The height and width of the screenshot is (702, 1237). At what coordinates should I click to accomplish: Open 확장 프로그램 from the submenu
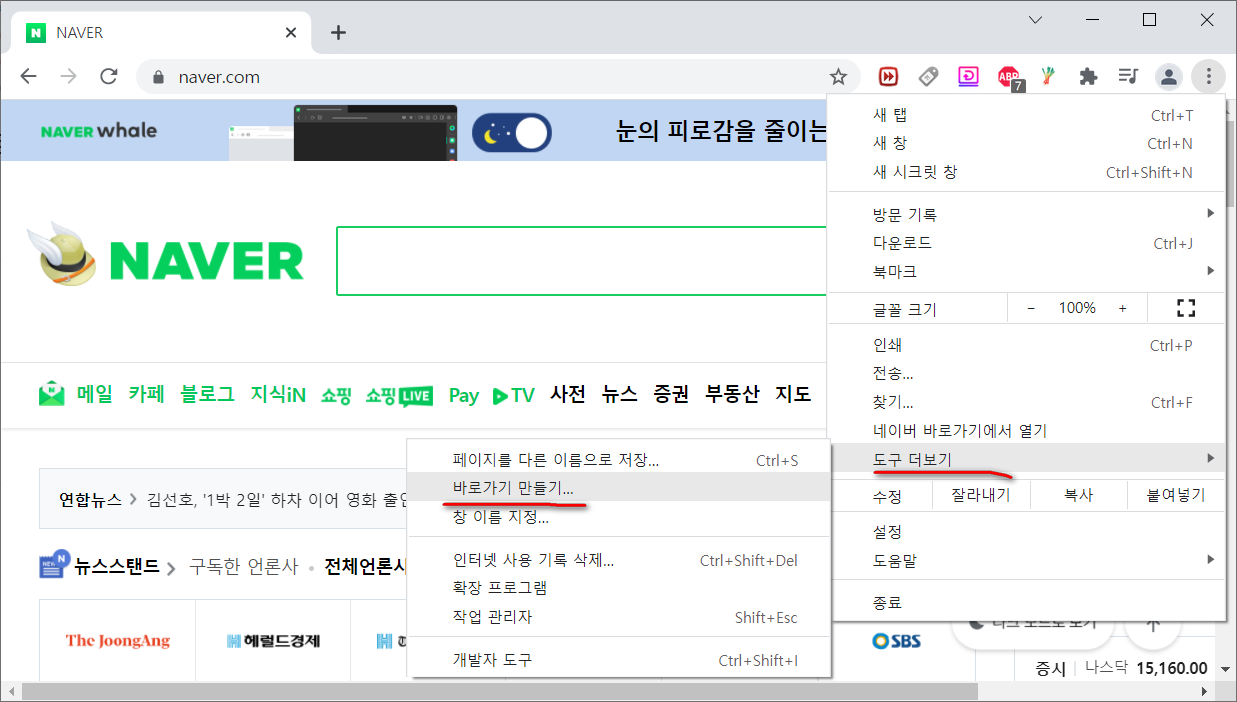click(619, 588)
